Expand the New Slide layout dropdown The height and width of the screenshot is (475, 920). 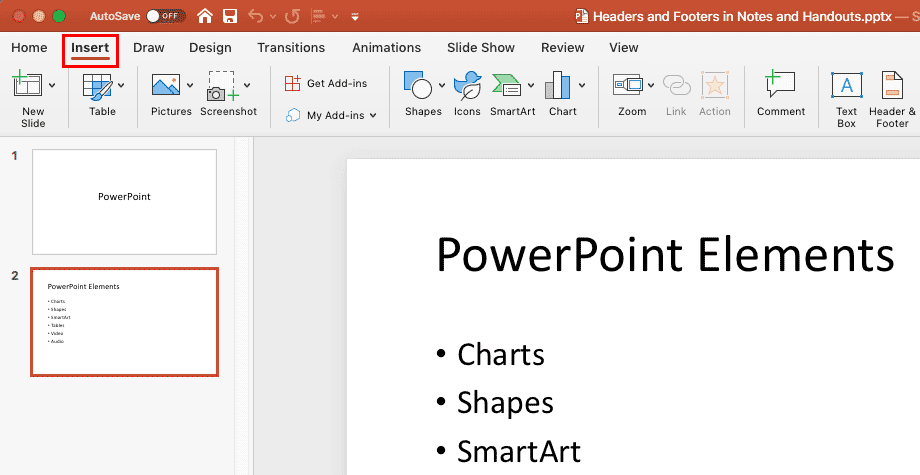pos(52,86)
